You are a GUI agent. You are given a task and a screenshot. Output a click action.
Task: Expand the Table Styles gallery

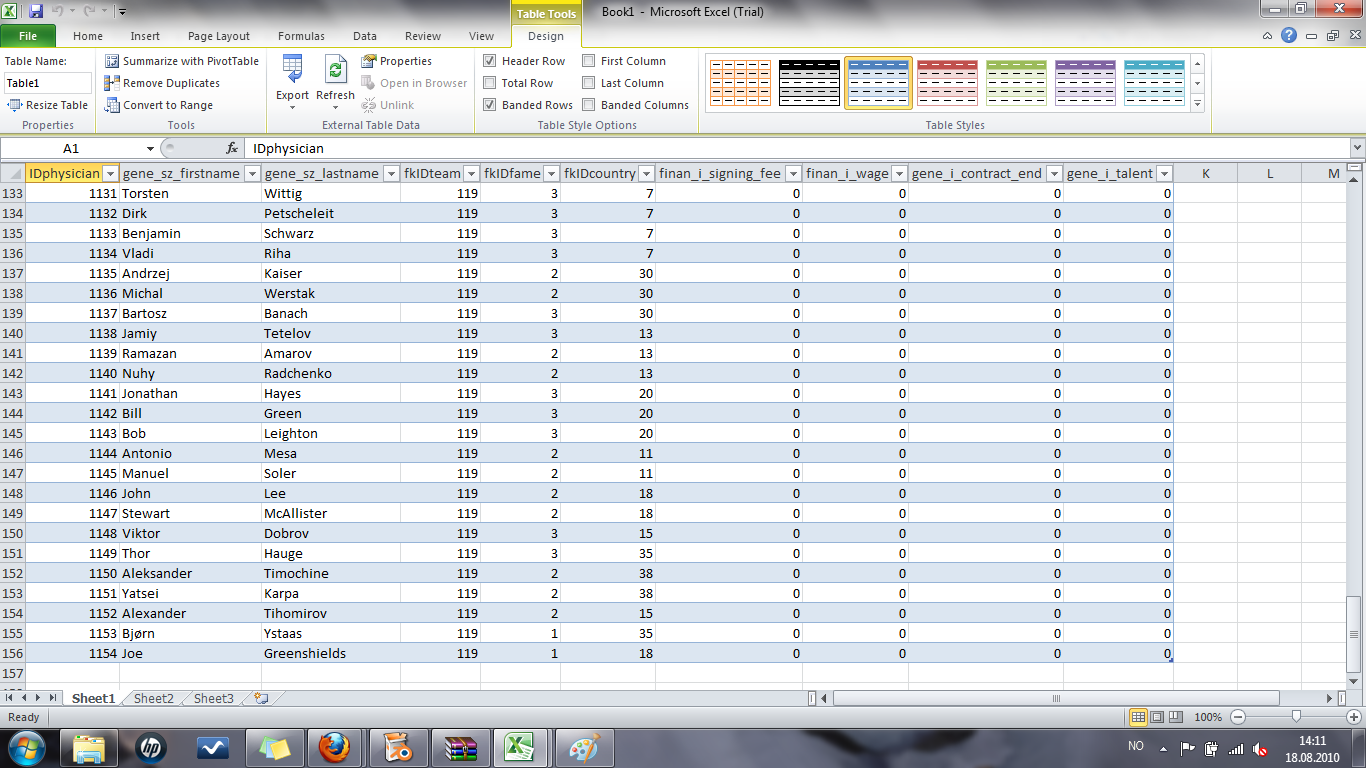click(x=1198, y=104)
